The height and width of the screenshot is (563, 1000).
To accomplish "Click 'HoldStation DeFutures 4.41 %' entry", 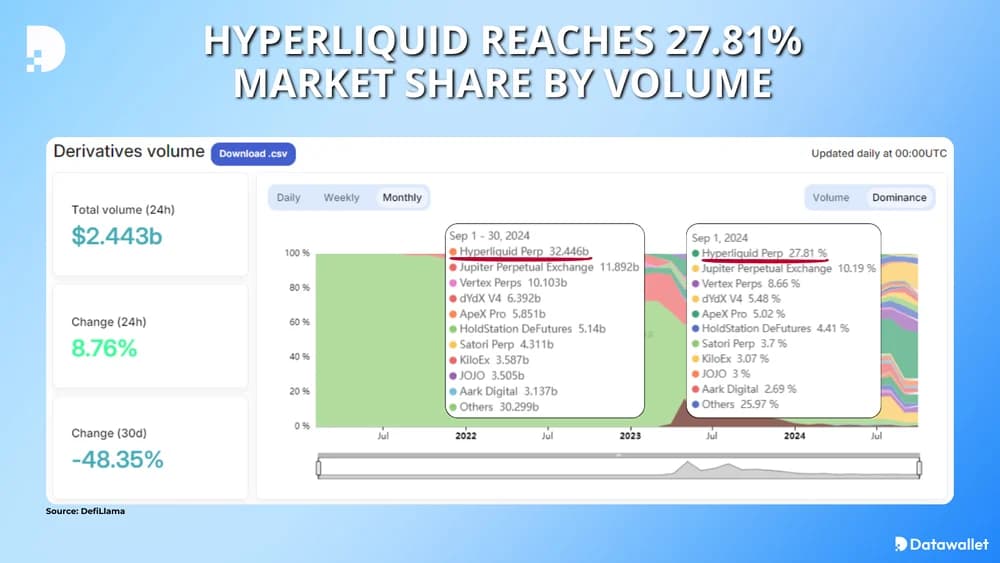I will pyautogui.click(x=770, y=328).
